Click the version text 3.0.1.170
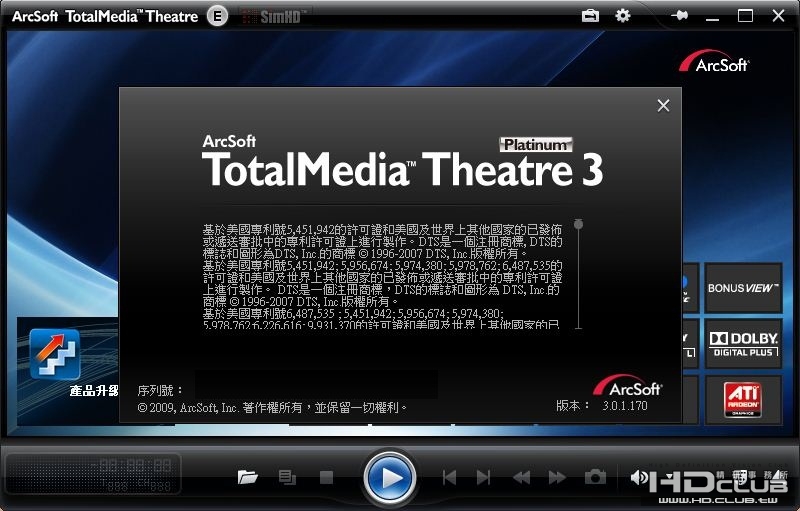Screen dimensions: 800x511 coord(624,406)
